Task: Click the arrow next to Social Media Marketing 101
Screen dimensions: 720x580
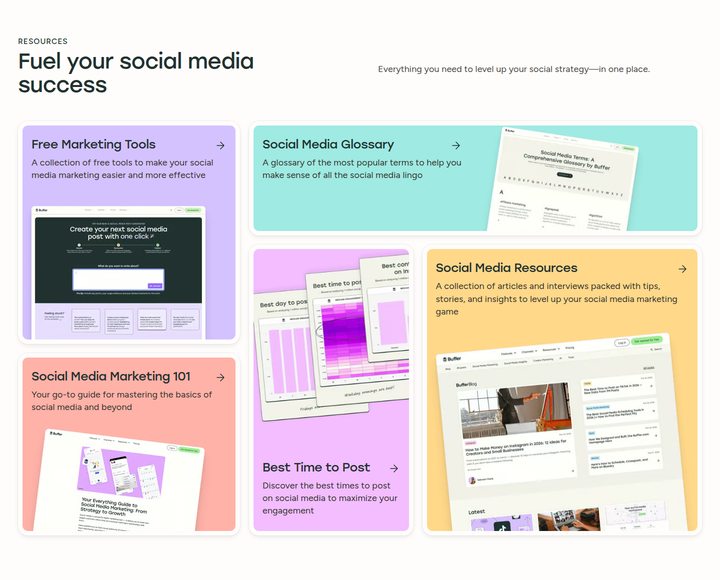Action: tap(220, 377)
